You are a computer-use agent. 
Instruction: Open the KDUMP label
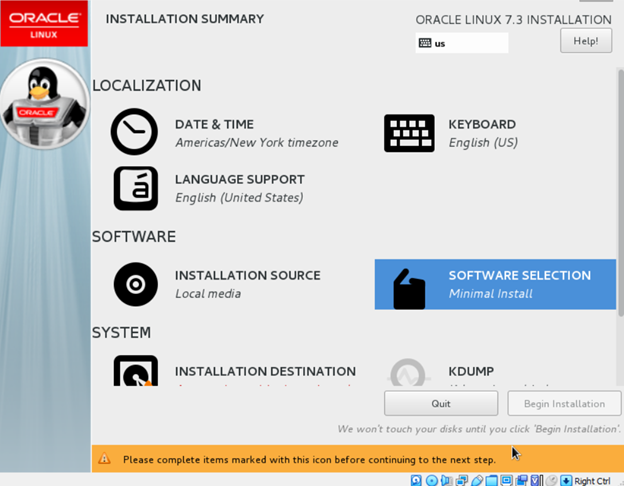click(x=471, y=371)
